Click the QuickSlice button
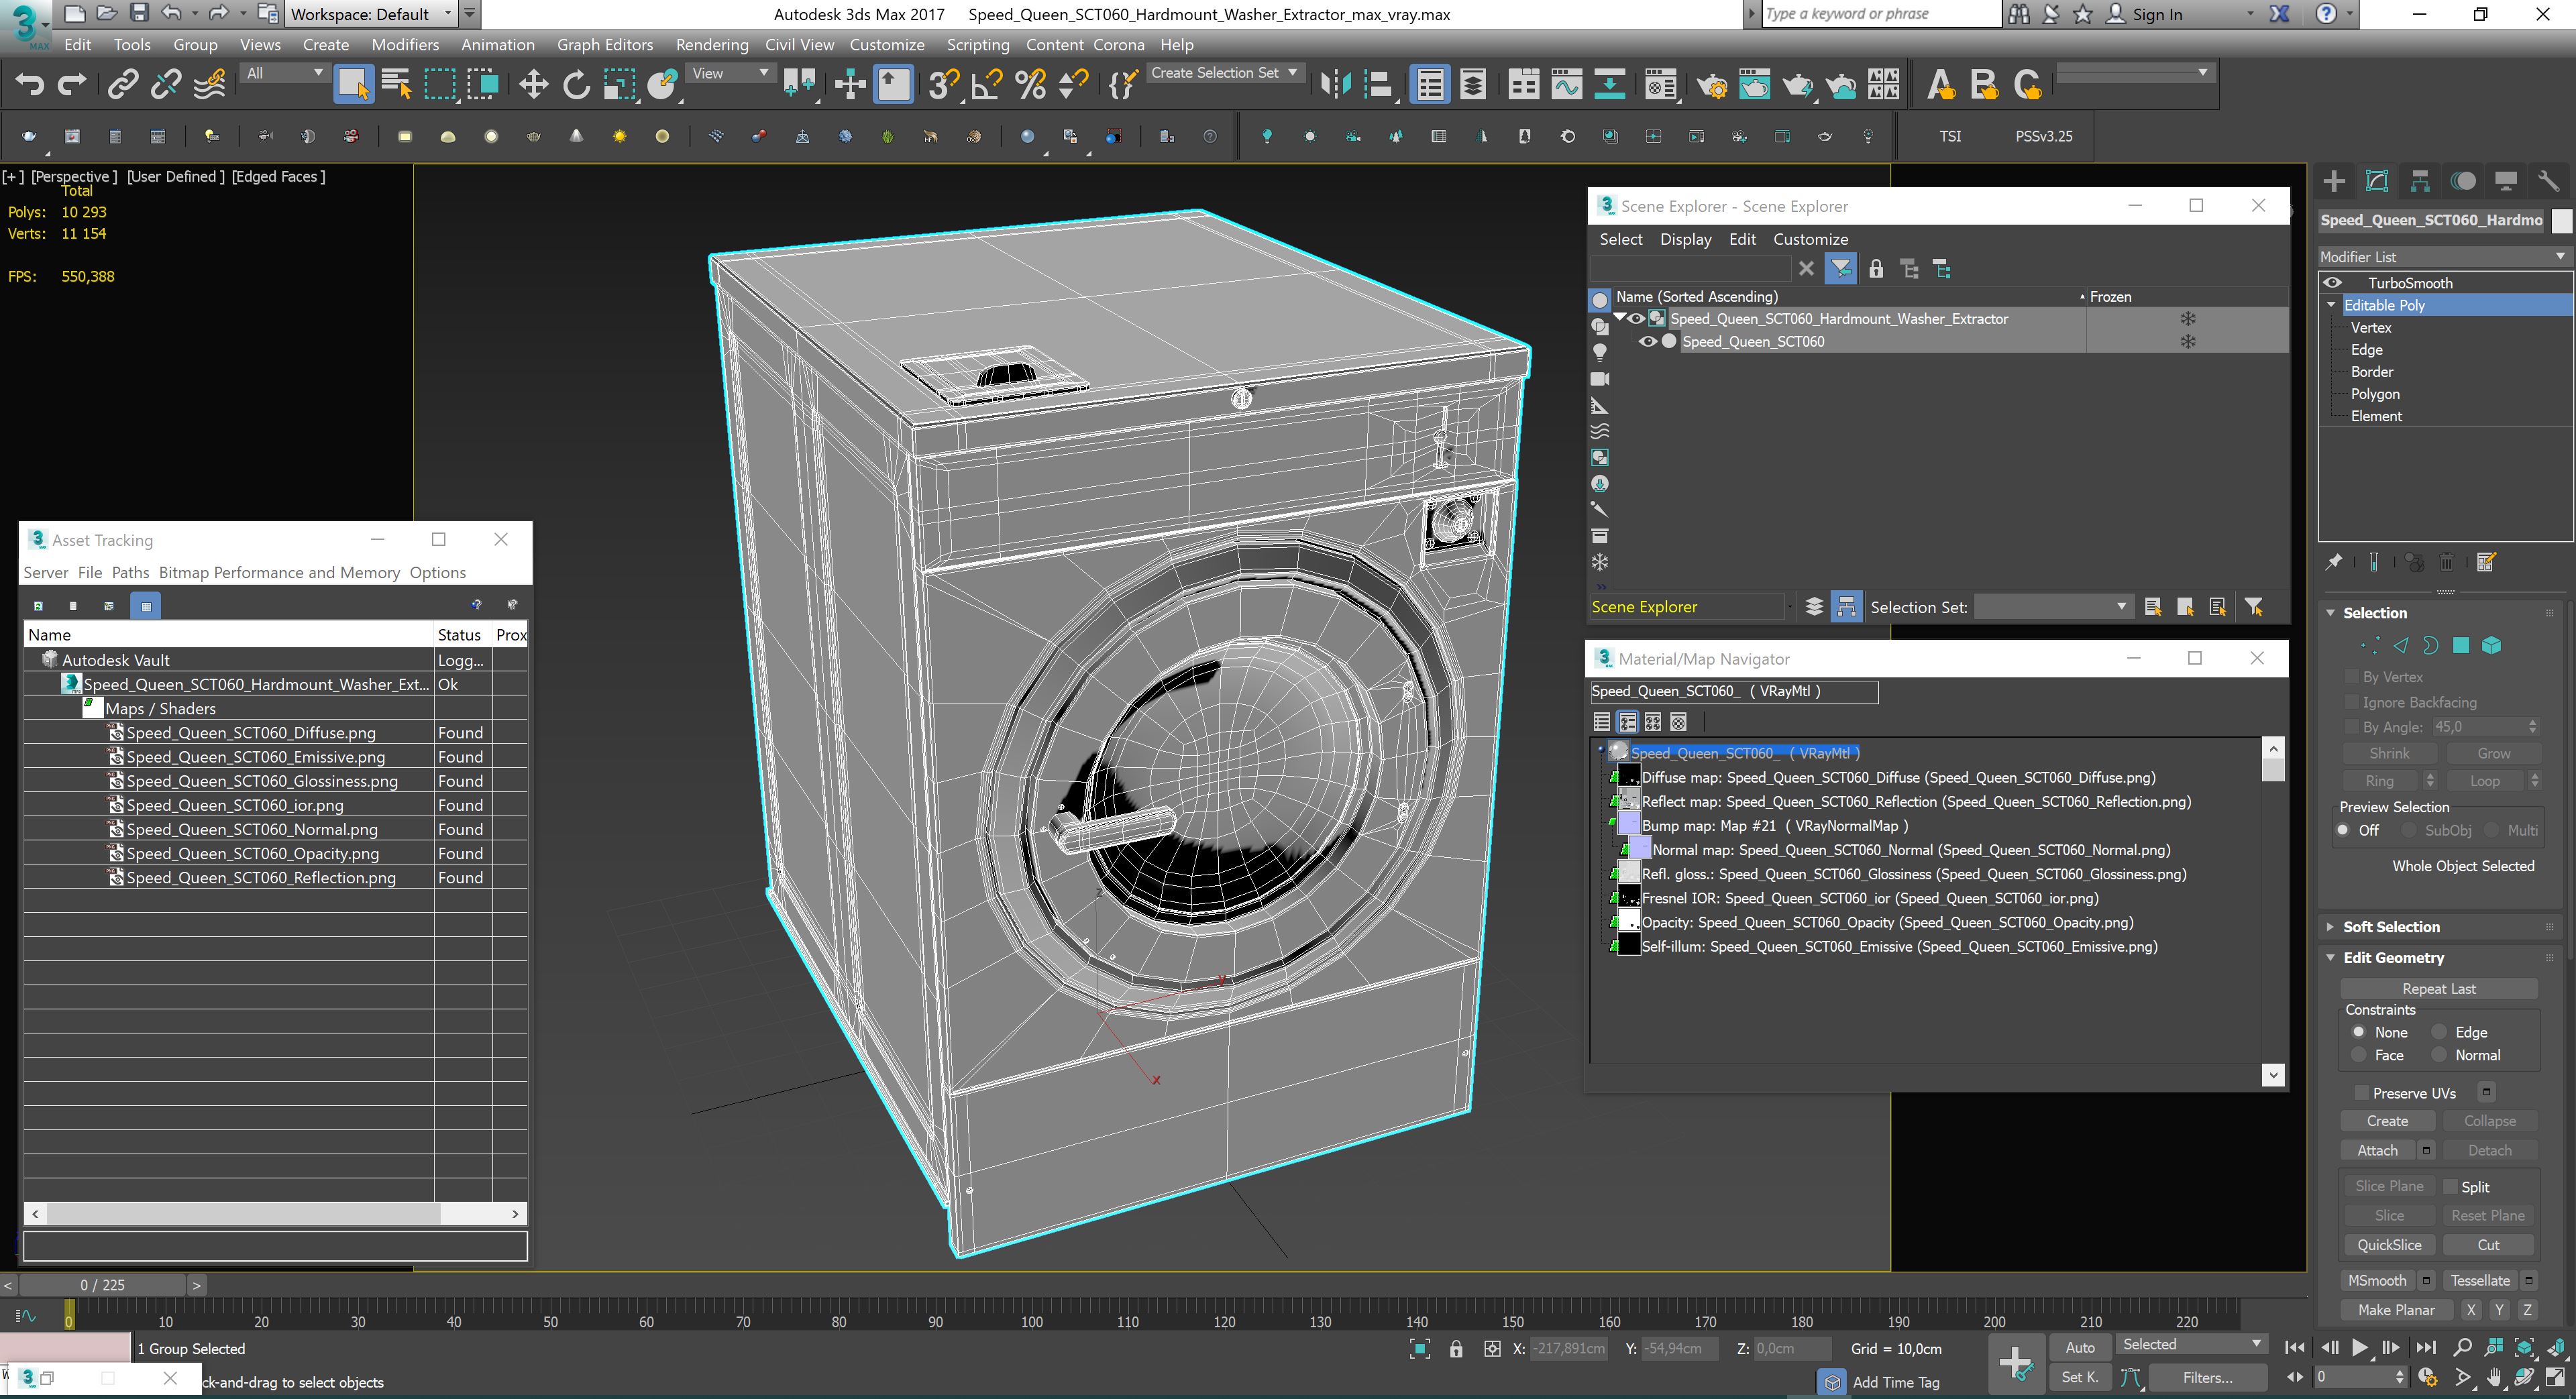 2389,1245
